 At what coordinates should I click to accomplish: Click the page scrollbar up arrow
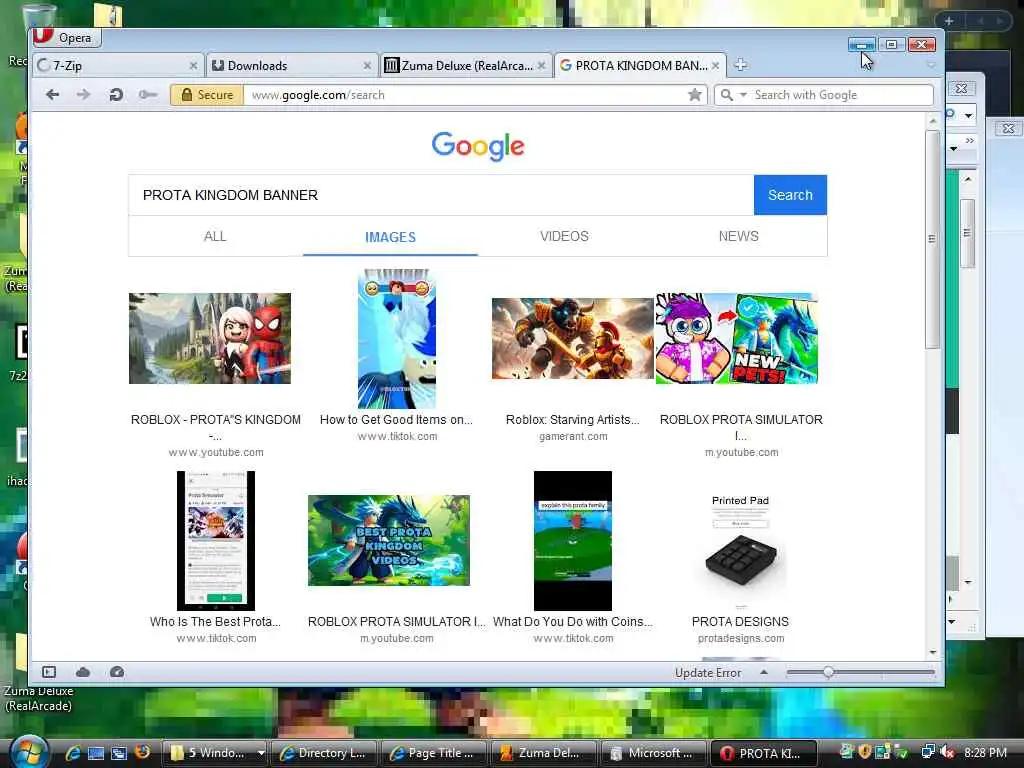pyautogui.click(x=933, y=121)
